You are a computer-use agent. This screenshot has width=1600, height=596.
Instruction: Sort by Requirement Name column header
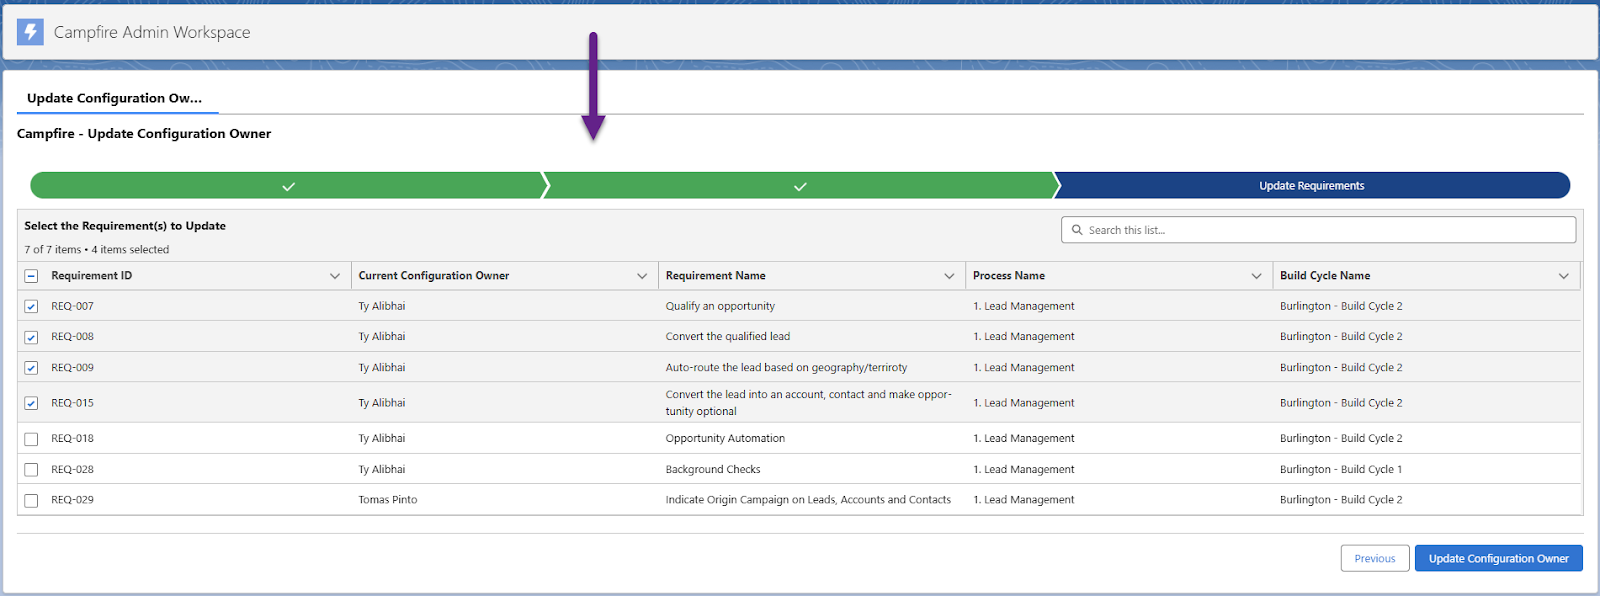(716, 276)
